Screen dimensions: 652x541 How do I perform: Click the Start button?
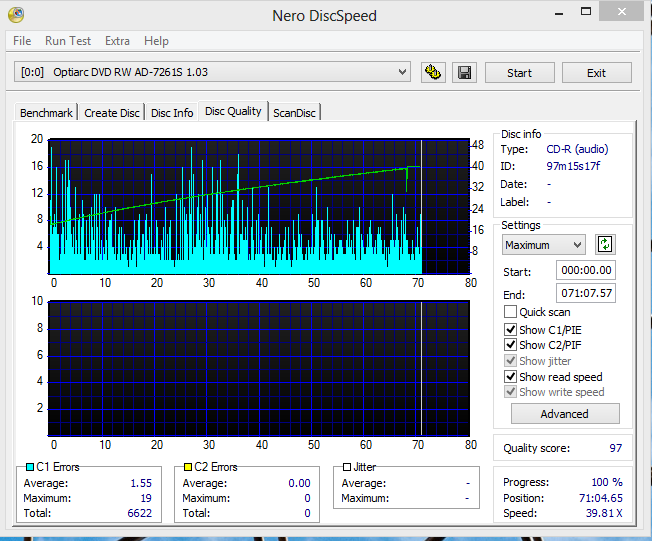coord(519,73)
